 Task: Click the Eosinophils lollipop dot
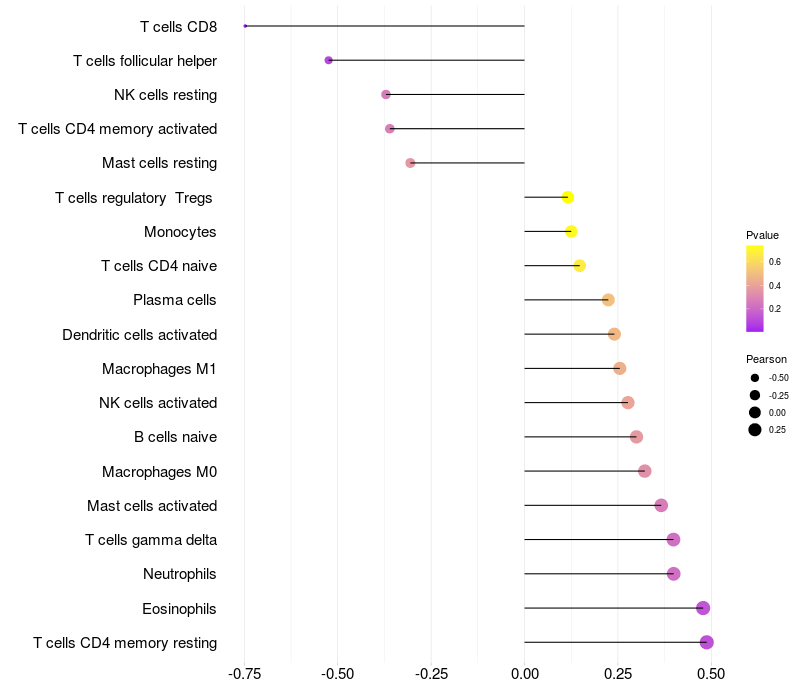[703, 608]
